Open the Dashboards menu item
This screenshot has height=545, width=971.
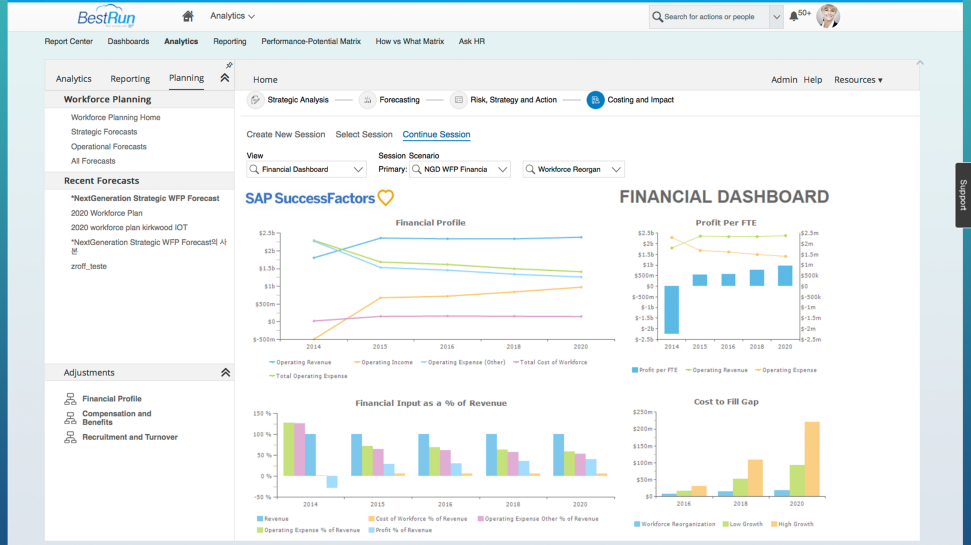128,41
